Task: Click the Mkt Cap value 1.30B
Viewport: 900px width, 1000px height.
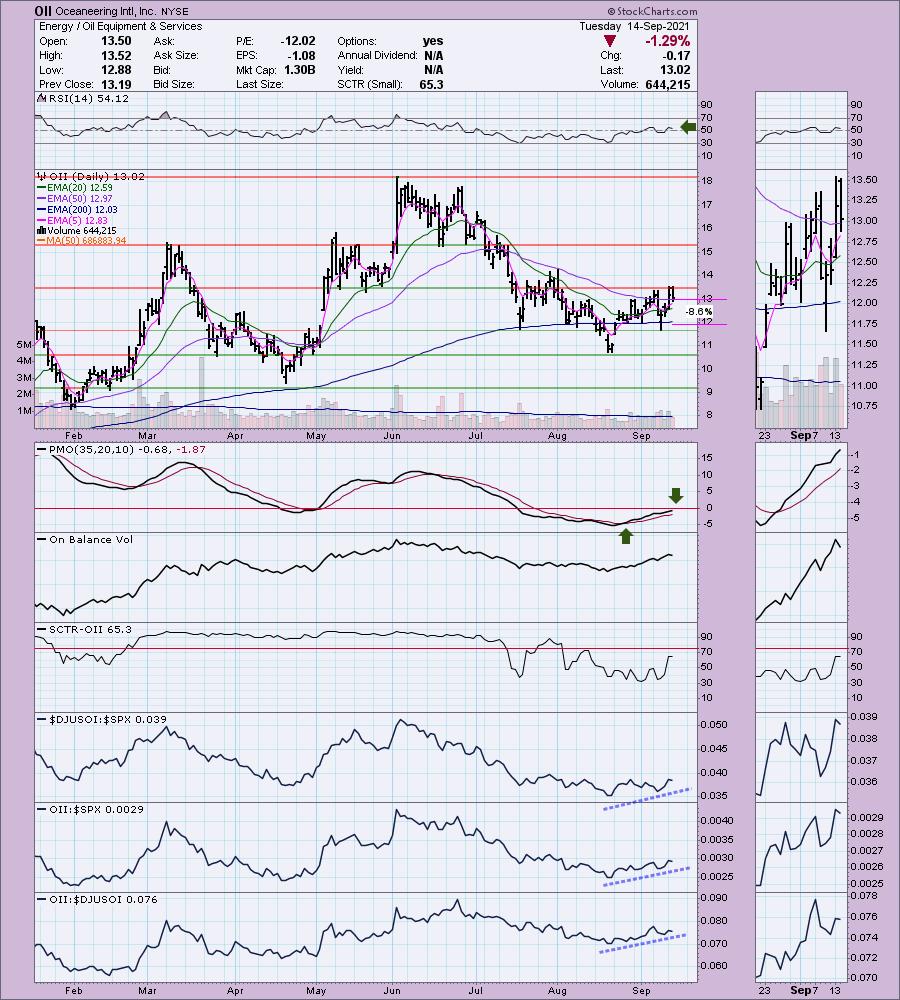Action: coord(299,70)
